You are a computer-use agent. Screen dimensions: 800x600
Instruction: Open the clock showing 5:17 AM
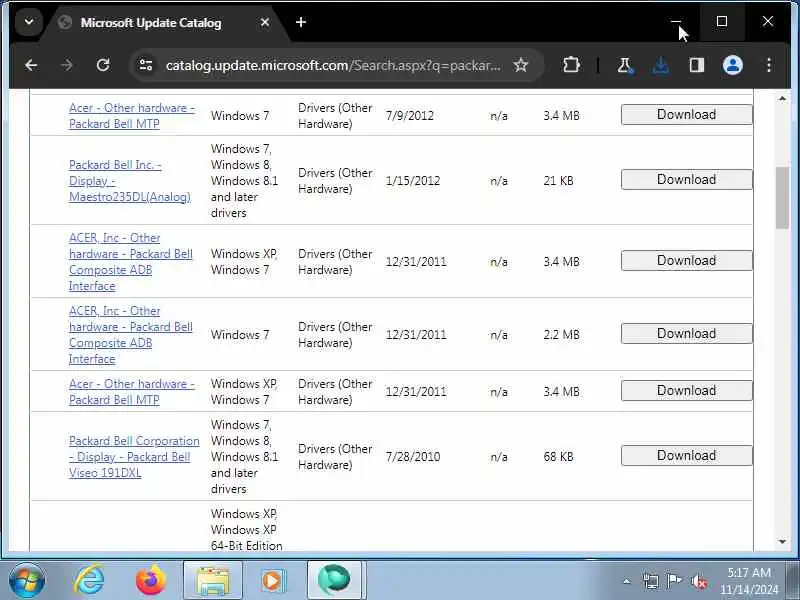tap(749, 581)
